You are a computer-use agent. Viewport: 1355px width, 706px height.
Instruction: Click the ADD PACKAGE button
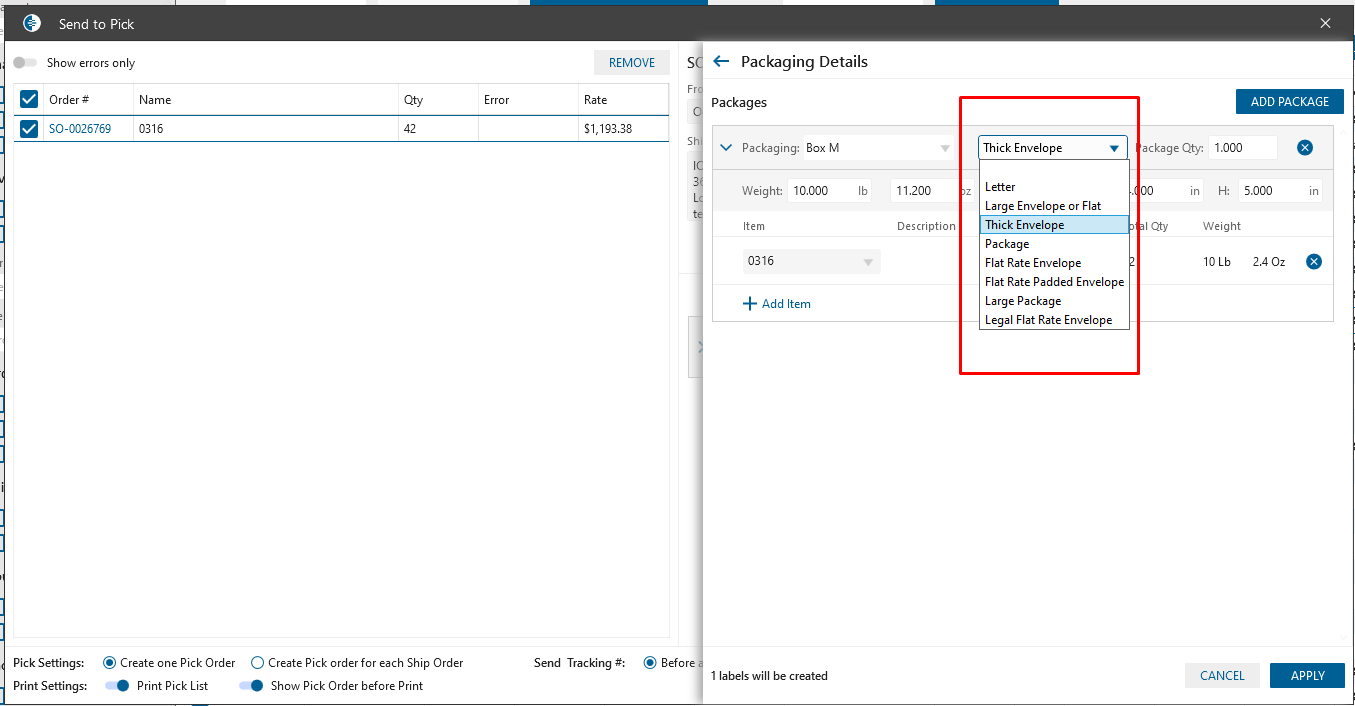pyautogui.click(x=1289, y=102)
